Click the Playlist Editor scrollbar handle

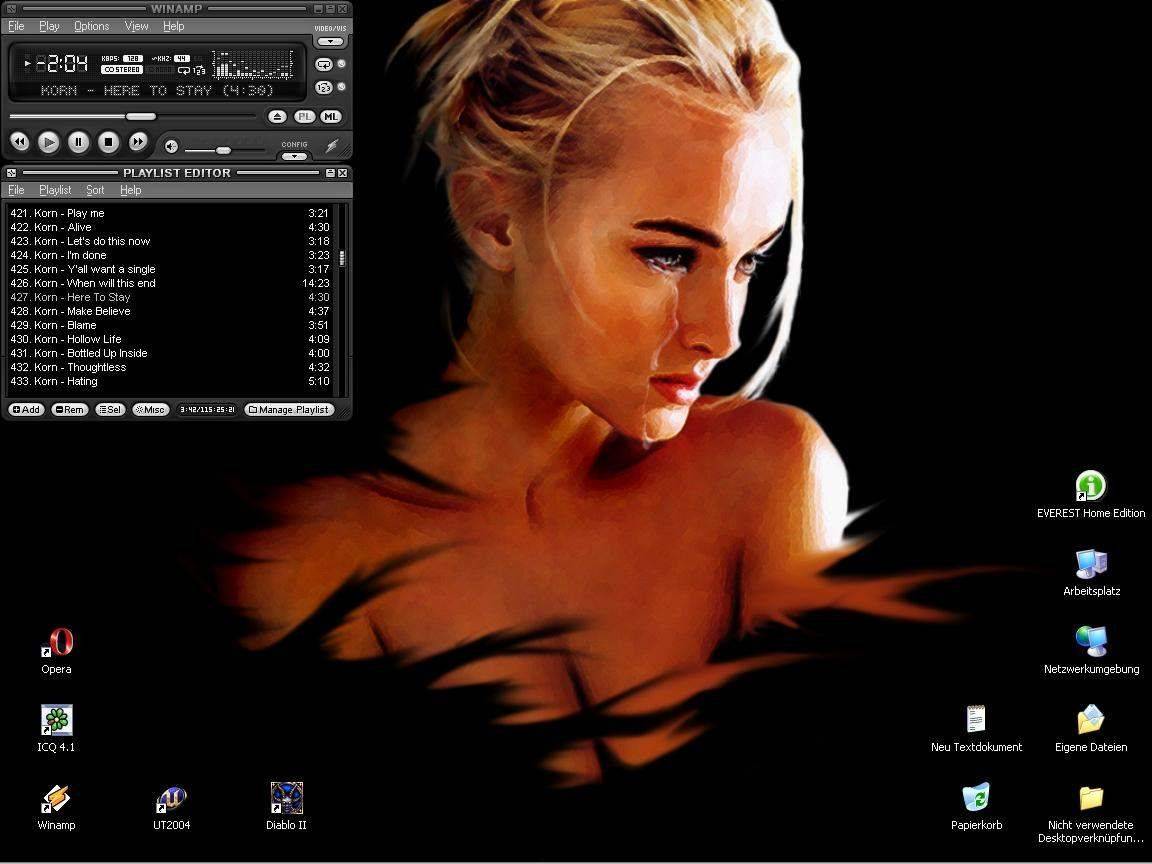pyautogui.click(x=342, y=257)
